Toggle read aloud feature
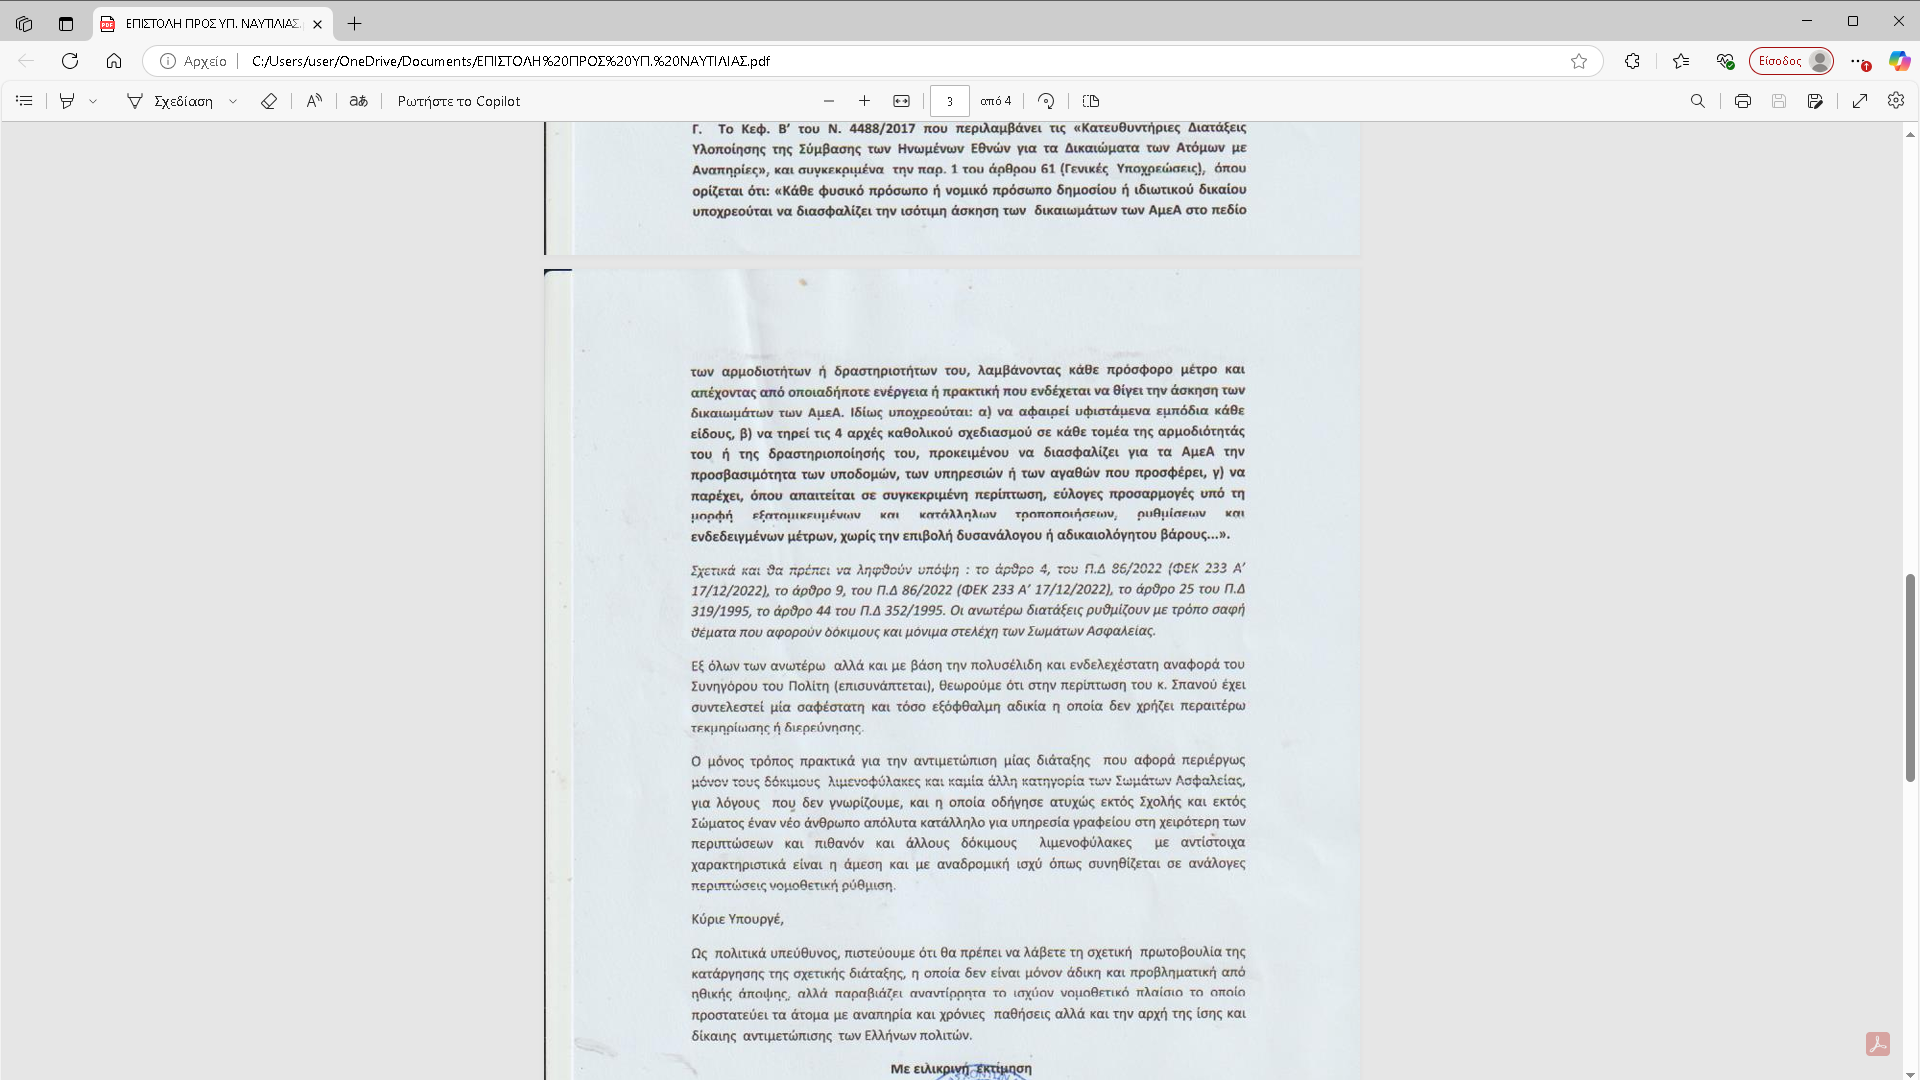Image resolution: width=1920 pixels, height=1080 pixels. click(x=314, y=101)
